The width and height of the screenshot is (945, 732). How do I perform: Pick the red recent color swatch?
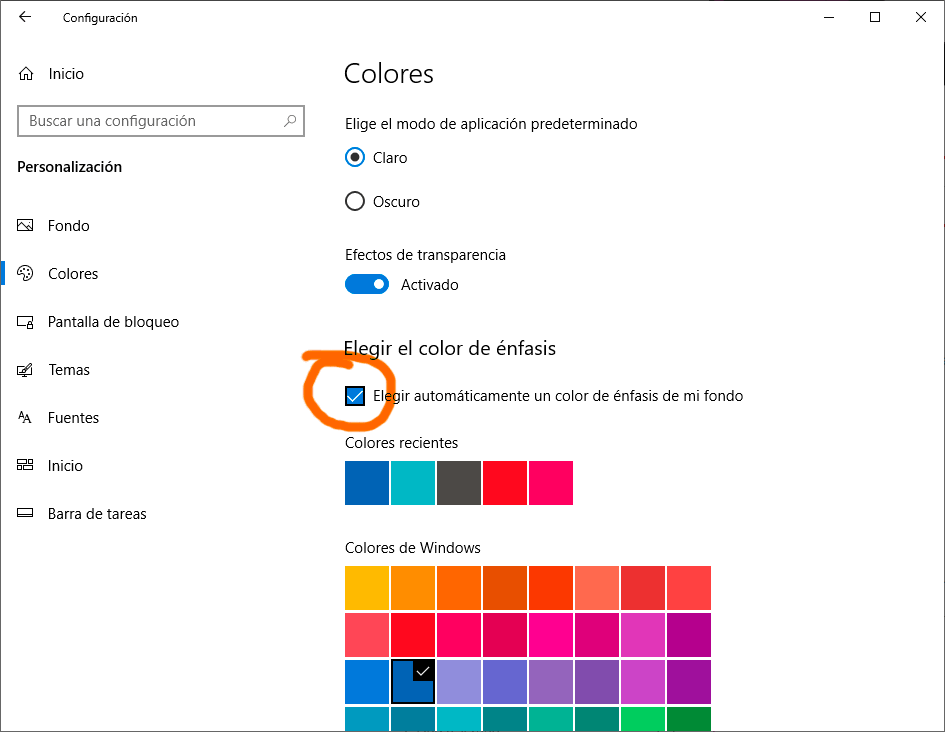pyautogui.click(x=505, y=483)
